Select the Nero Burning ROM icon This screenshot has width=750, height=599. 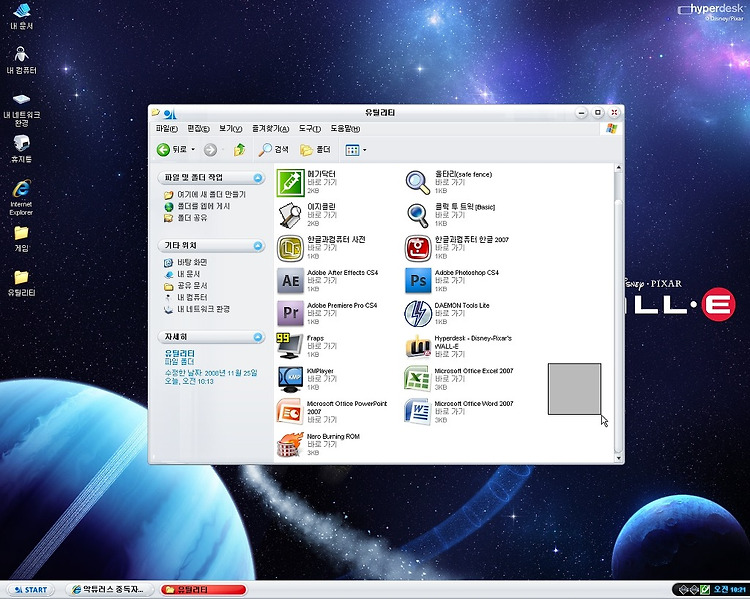point(290,444)
